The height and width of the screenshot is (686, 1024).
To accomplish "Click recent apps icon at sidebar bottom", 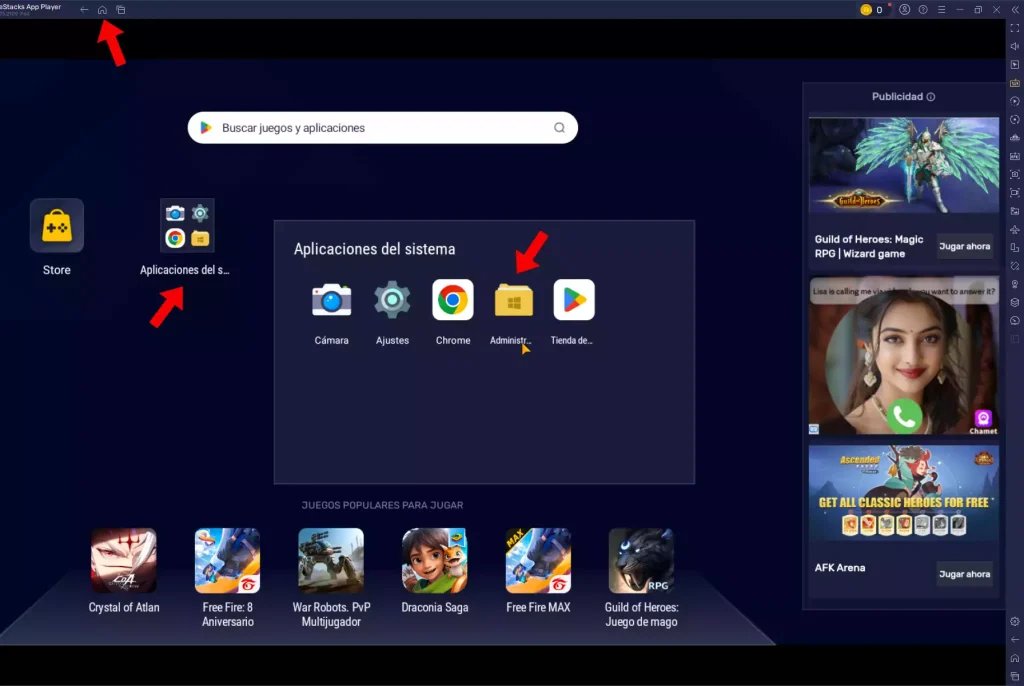I will tap(1015, 676).
